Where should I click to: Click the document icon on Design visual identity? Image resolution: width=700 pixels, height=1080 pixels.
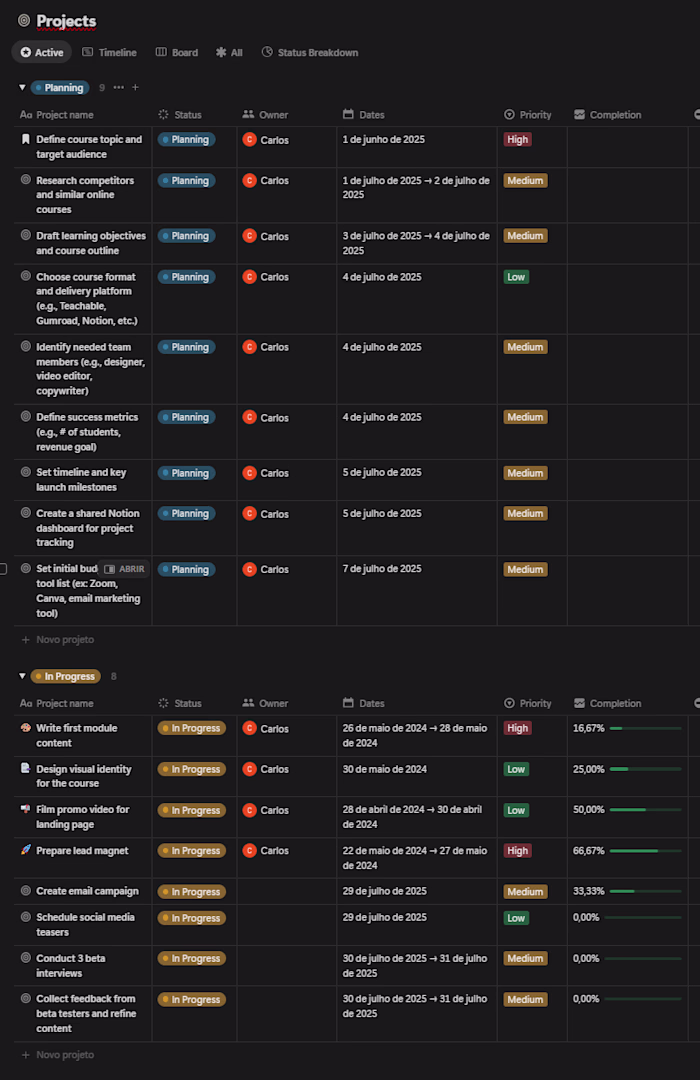click(x=26, y=769)
